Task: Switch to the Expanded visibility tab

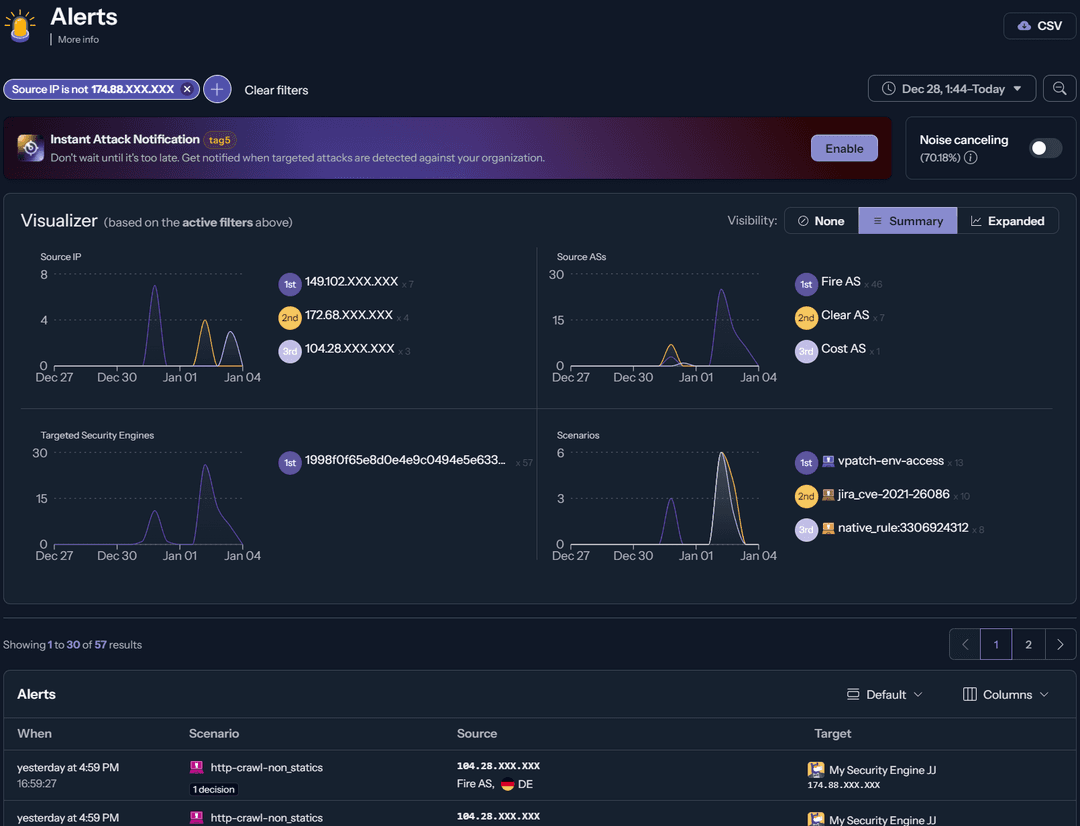Action: [x=1008, y=220]
